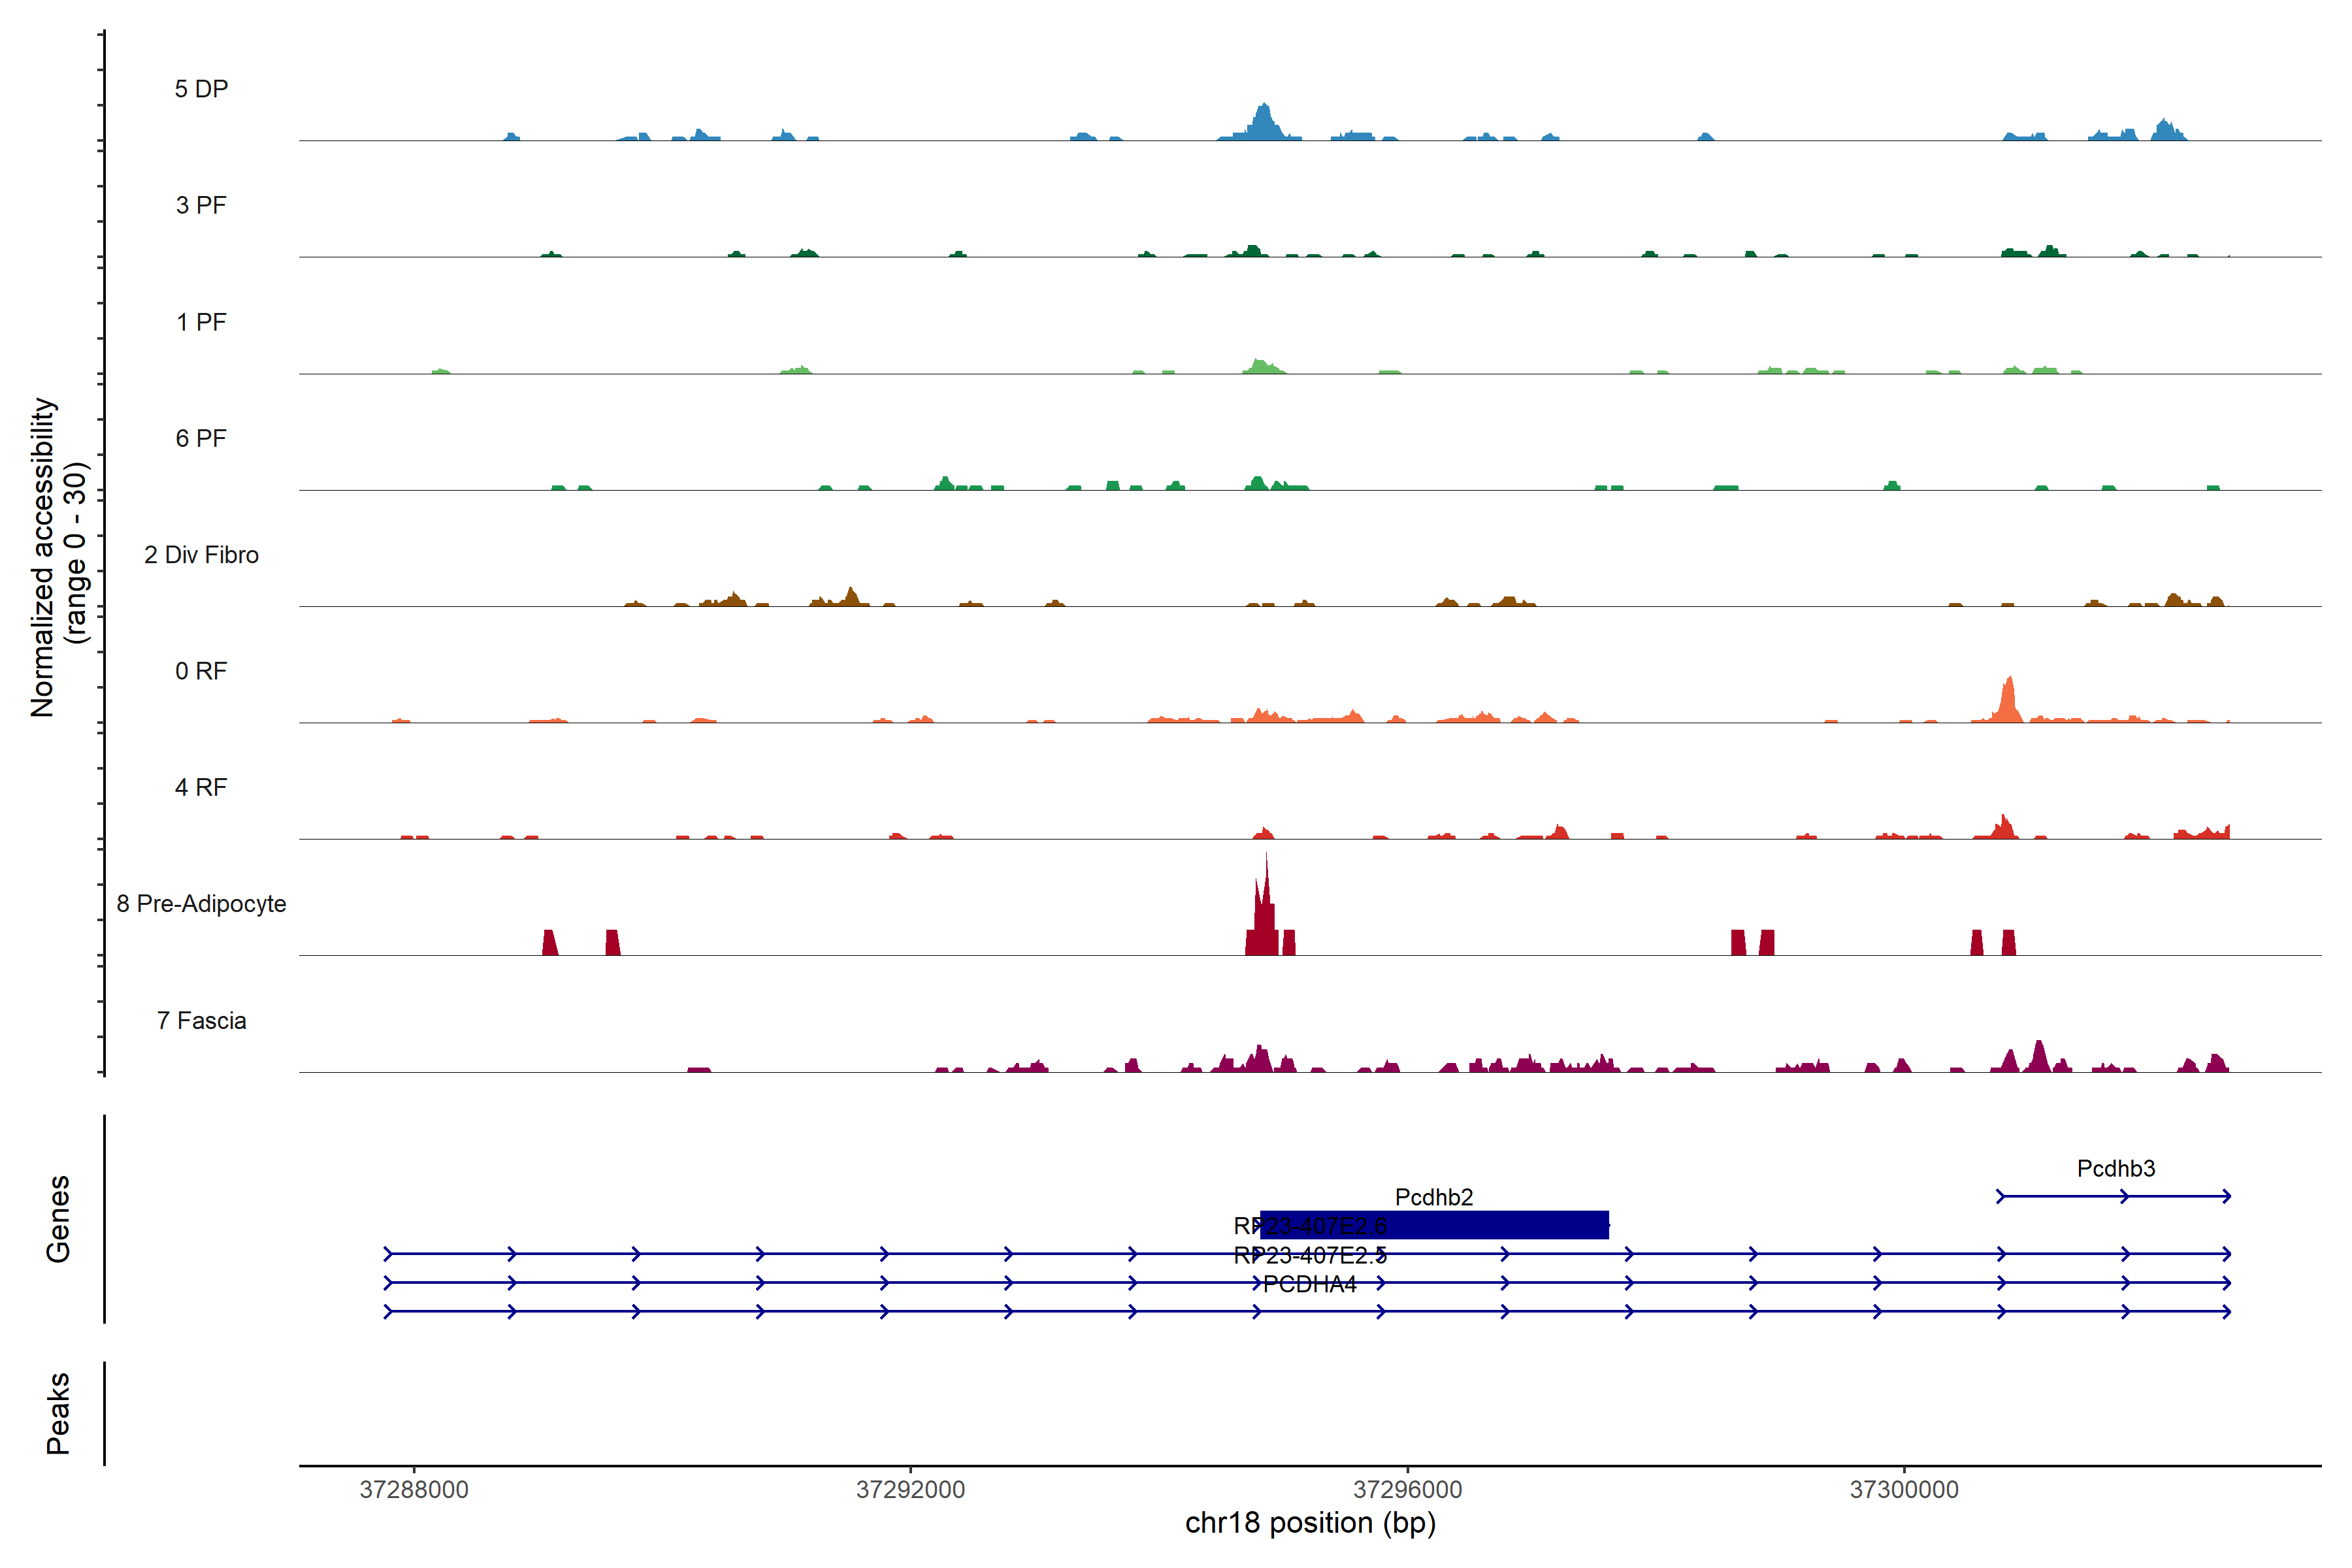
Task: Click the 2 Div Fibro track label
Action: (201, 555)
